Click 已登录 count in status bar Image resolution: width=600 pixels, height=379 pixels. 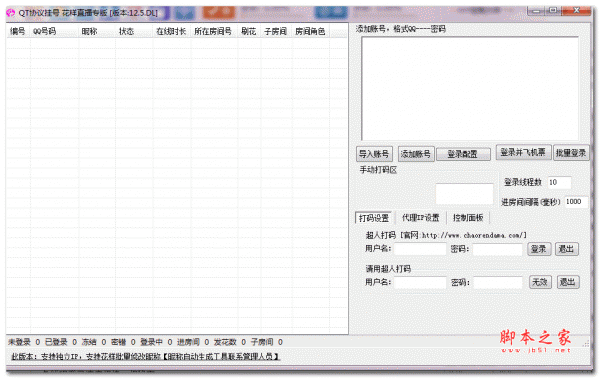pyautogui.click(x=61, y=342)
